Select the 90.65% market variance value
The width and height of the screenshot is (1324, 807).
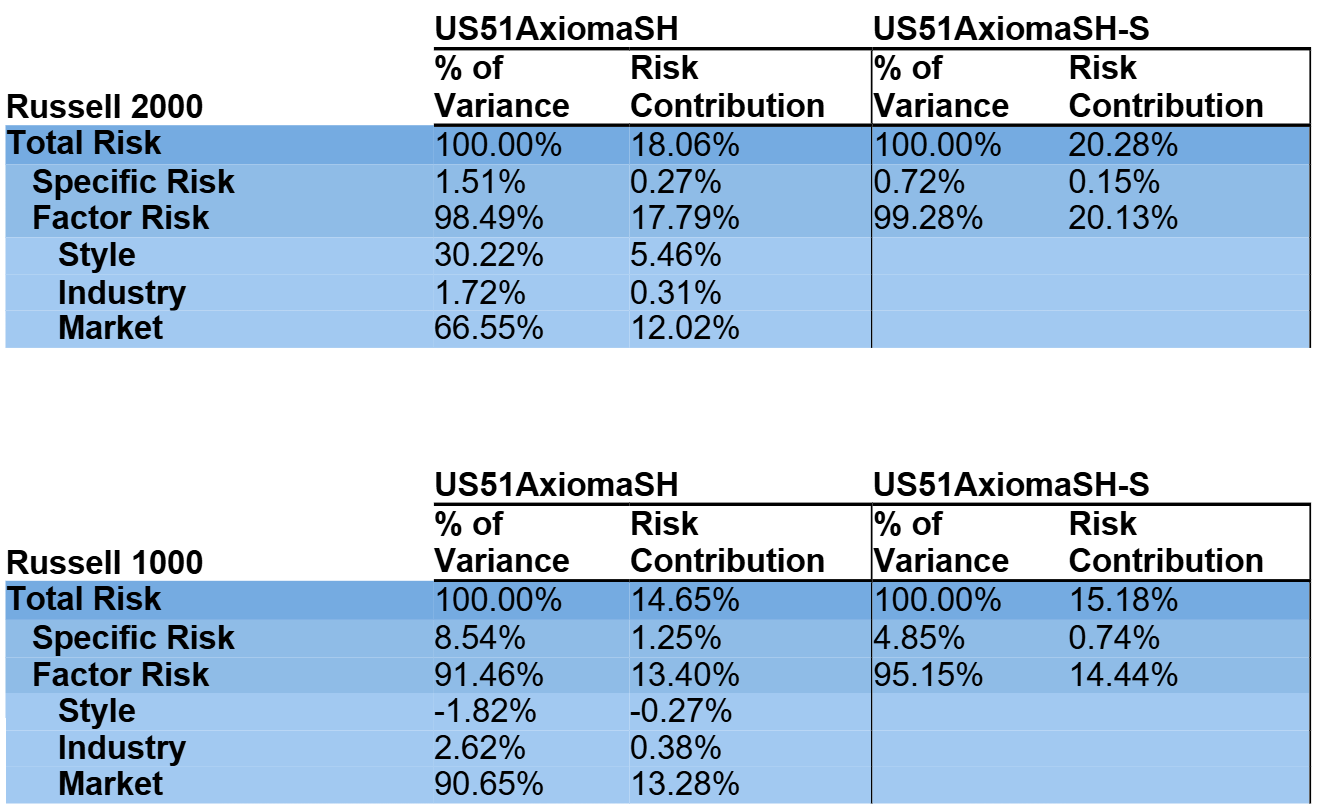(488, 784)
